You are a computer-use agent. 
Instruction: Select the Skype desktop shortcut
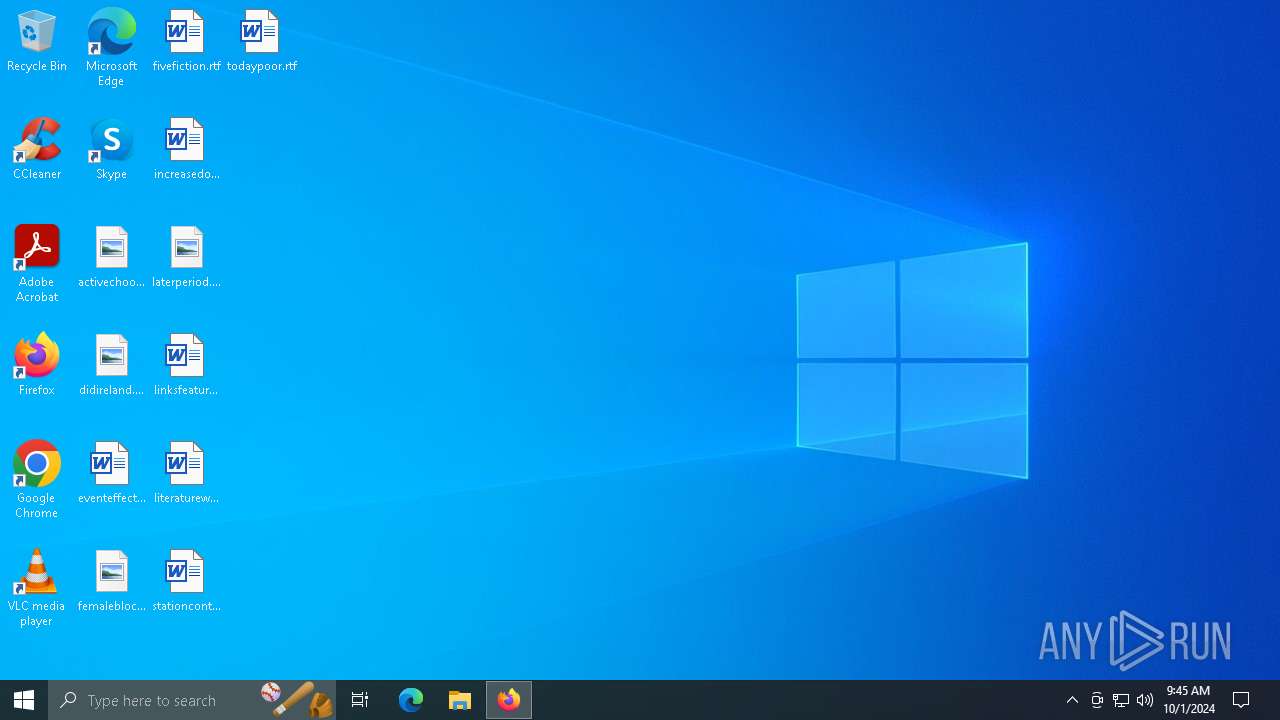(x=111, y=149)
